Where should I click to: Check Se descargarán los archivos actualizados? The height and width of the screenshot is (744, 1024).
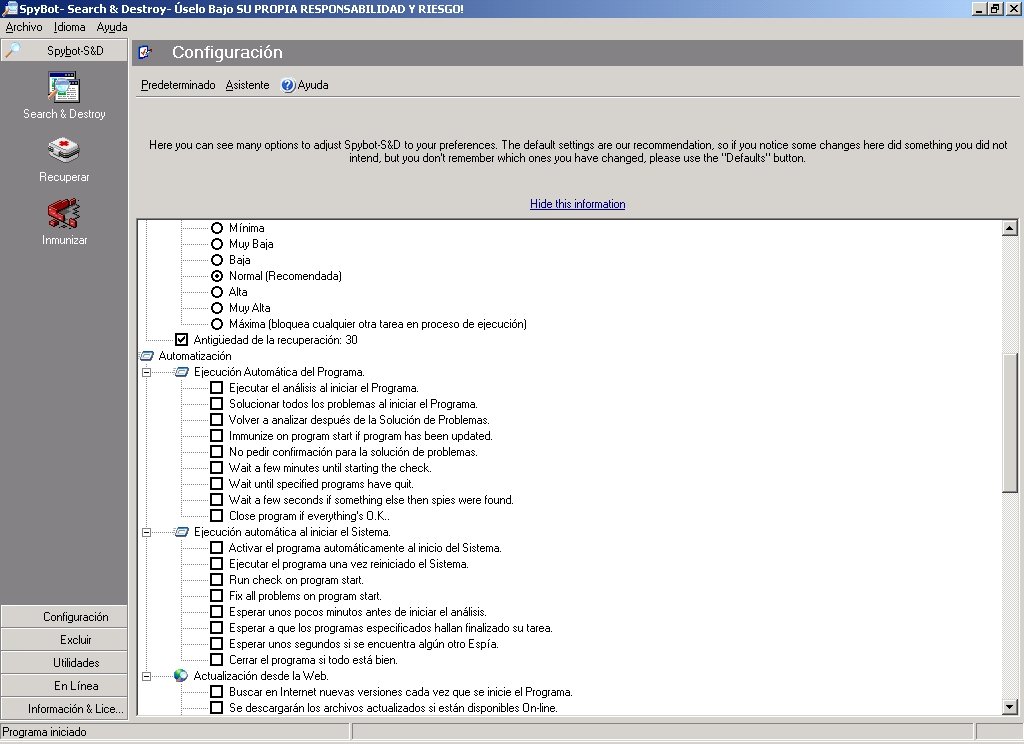pos(217,708)
